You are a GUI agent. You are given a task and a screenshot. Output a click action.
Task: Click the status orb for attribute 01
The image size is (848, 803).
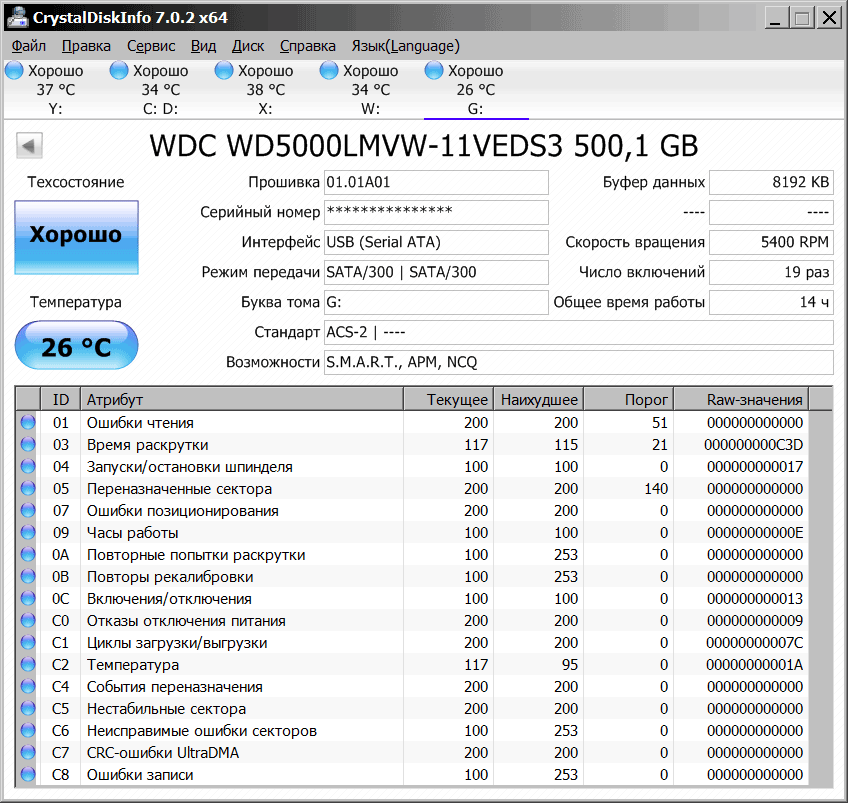click(x=27, y=423)
